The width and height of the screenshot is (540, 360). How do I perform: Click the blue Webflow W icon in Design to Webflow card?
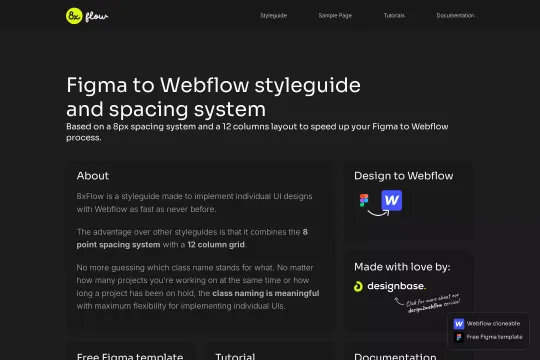pos(392,200)
